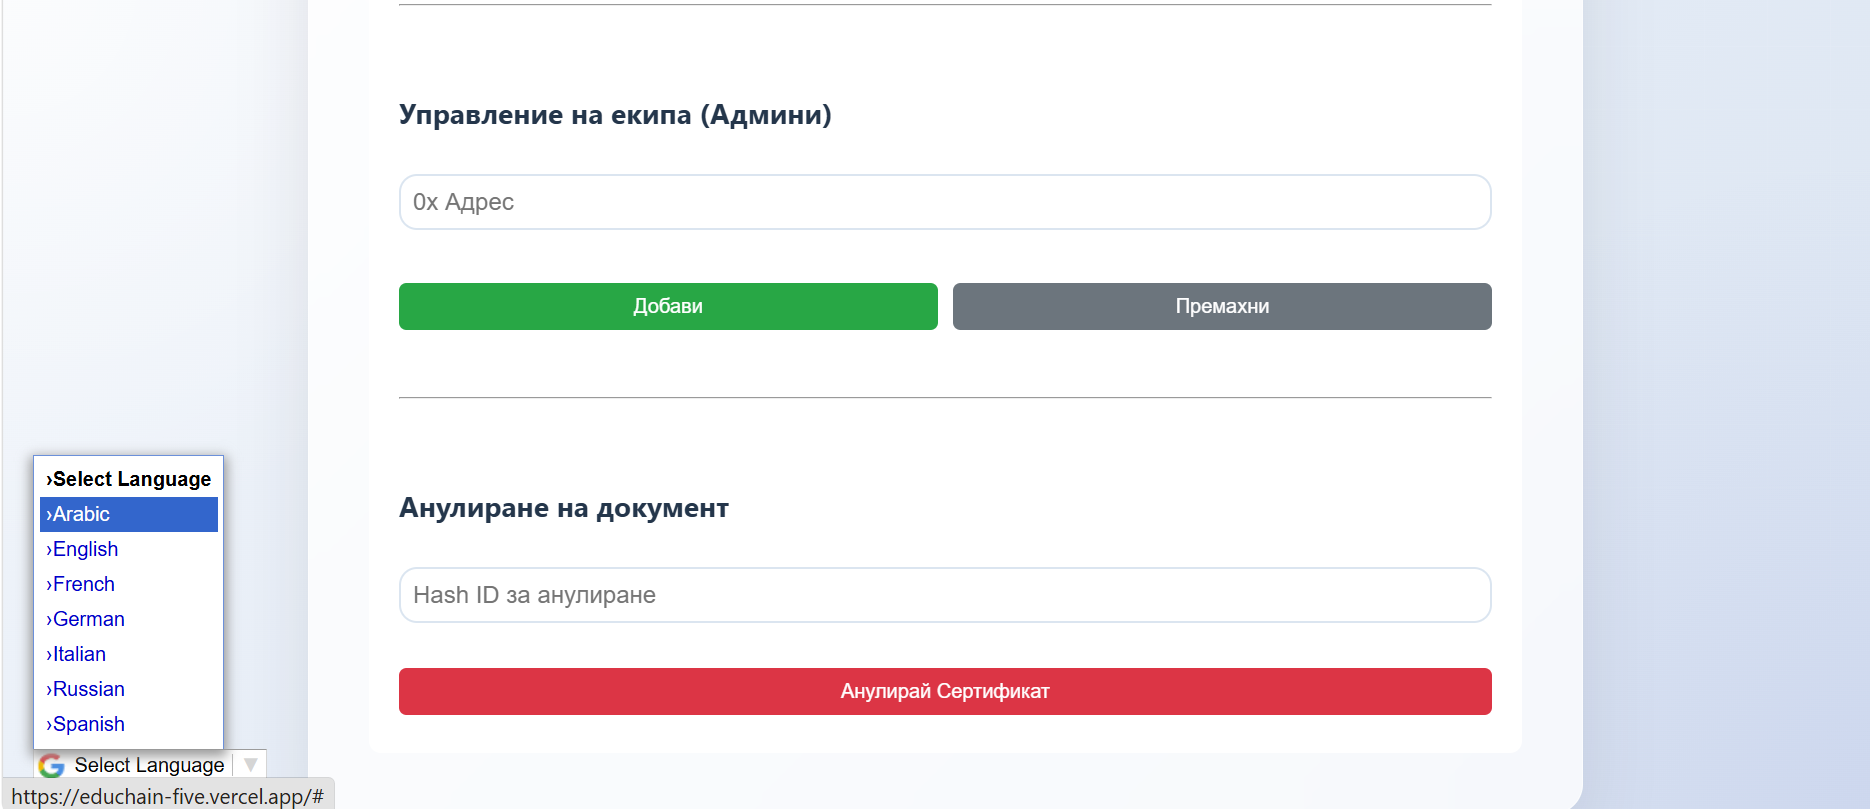Click the Управление на екипа (Админи) heading
This screenshot has width=1870, height=809.
pos(615,115)
